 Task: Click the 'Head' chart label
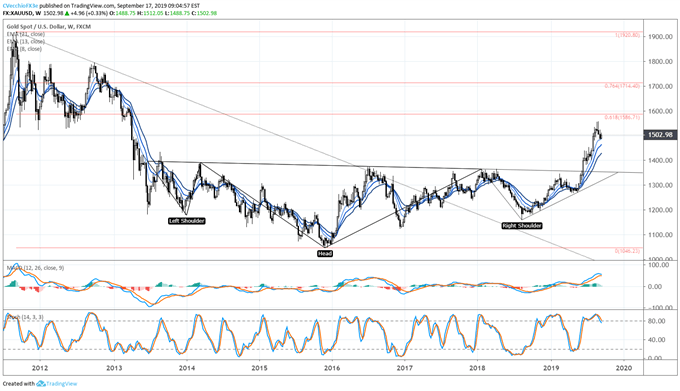[325, 254]
